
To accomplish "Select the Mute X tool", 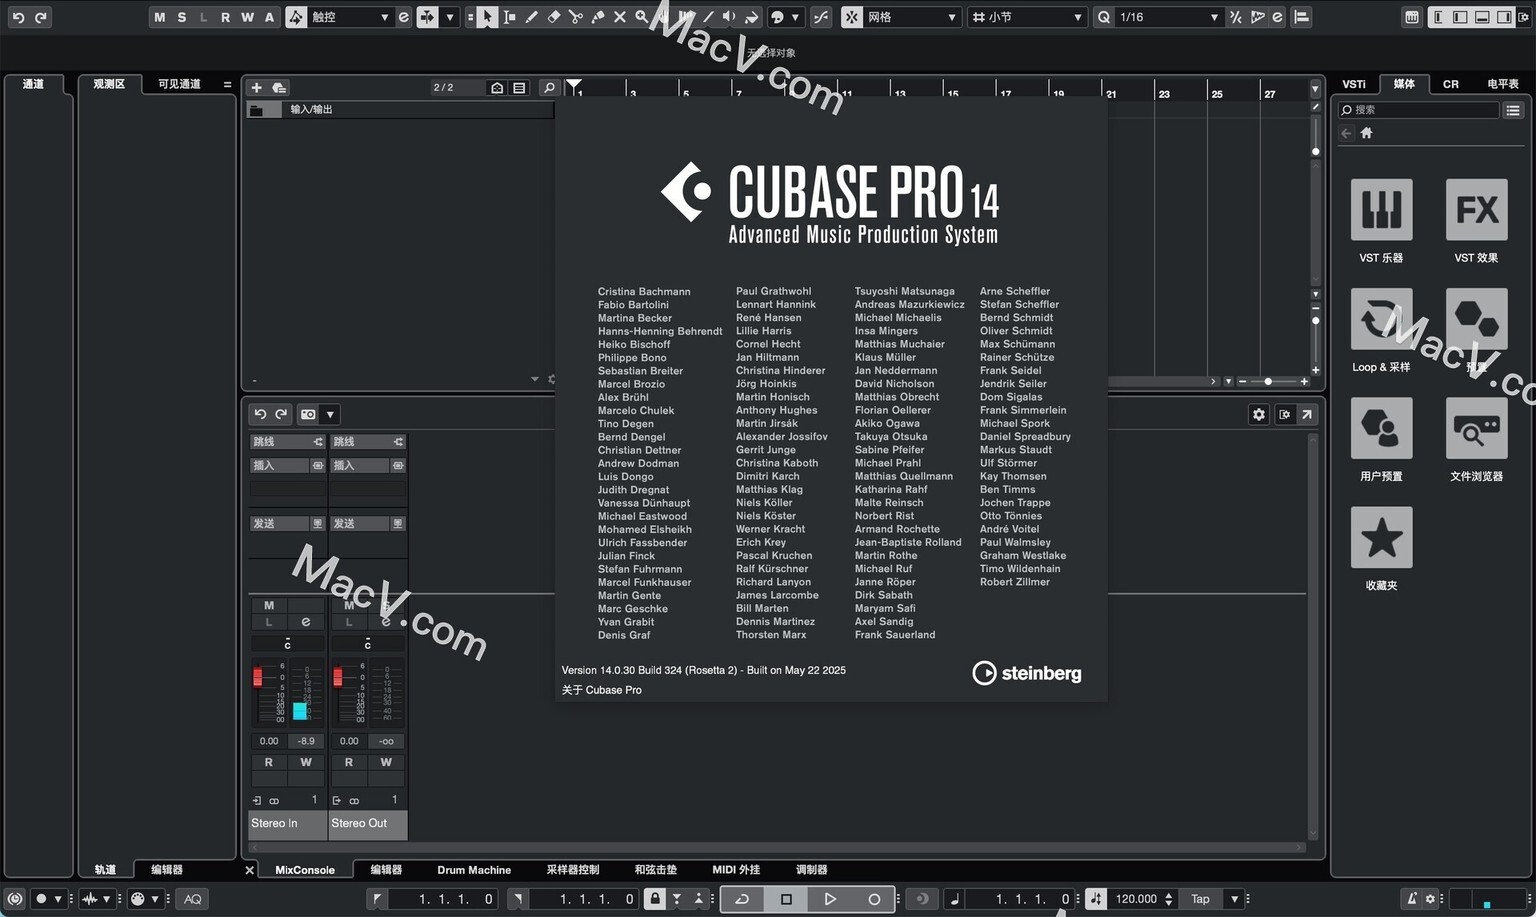I will [x=620, y=17].
